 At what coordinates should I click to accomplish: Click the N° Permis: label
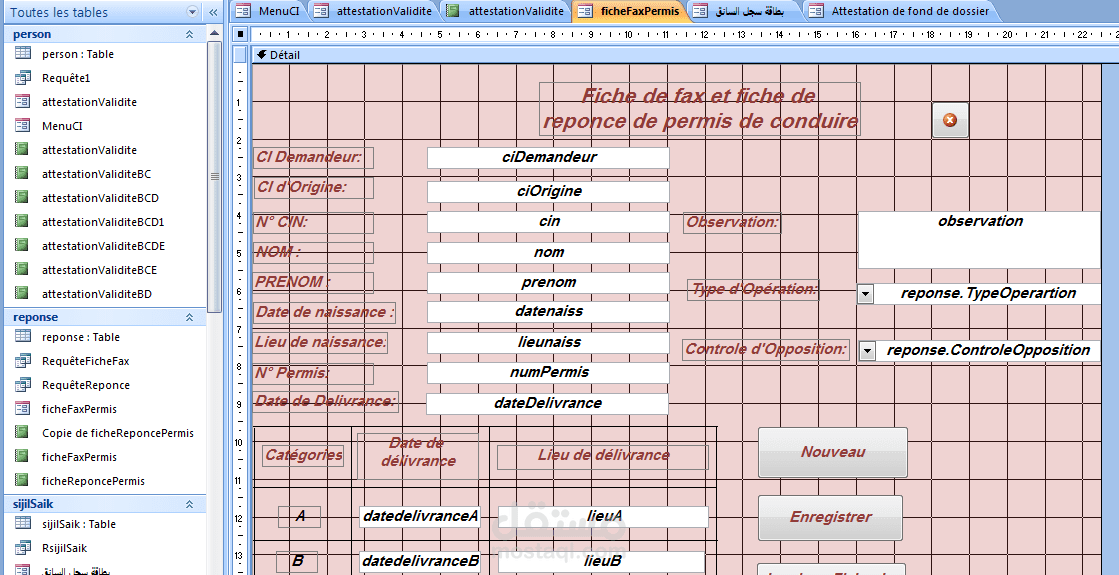click(x=313, y=373)
